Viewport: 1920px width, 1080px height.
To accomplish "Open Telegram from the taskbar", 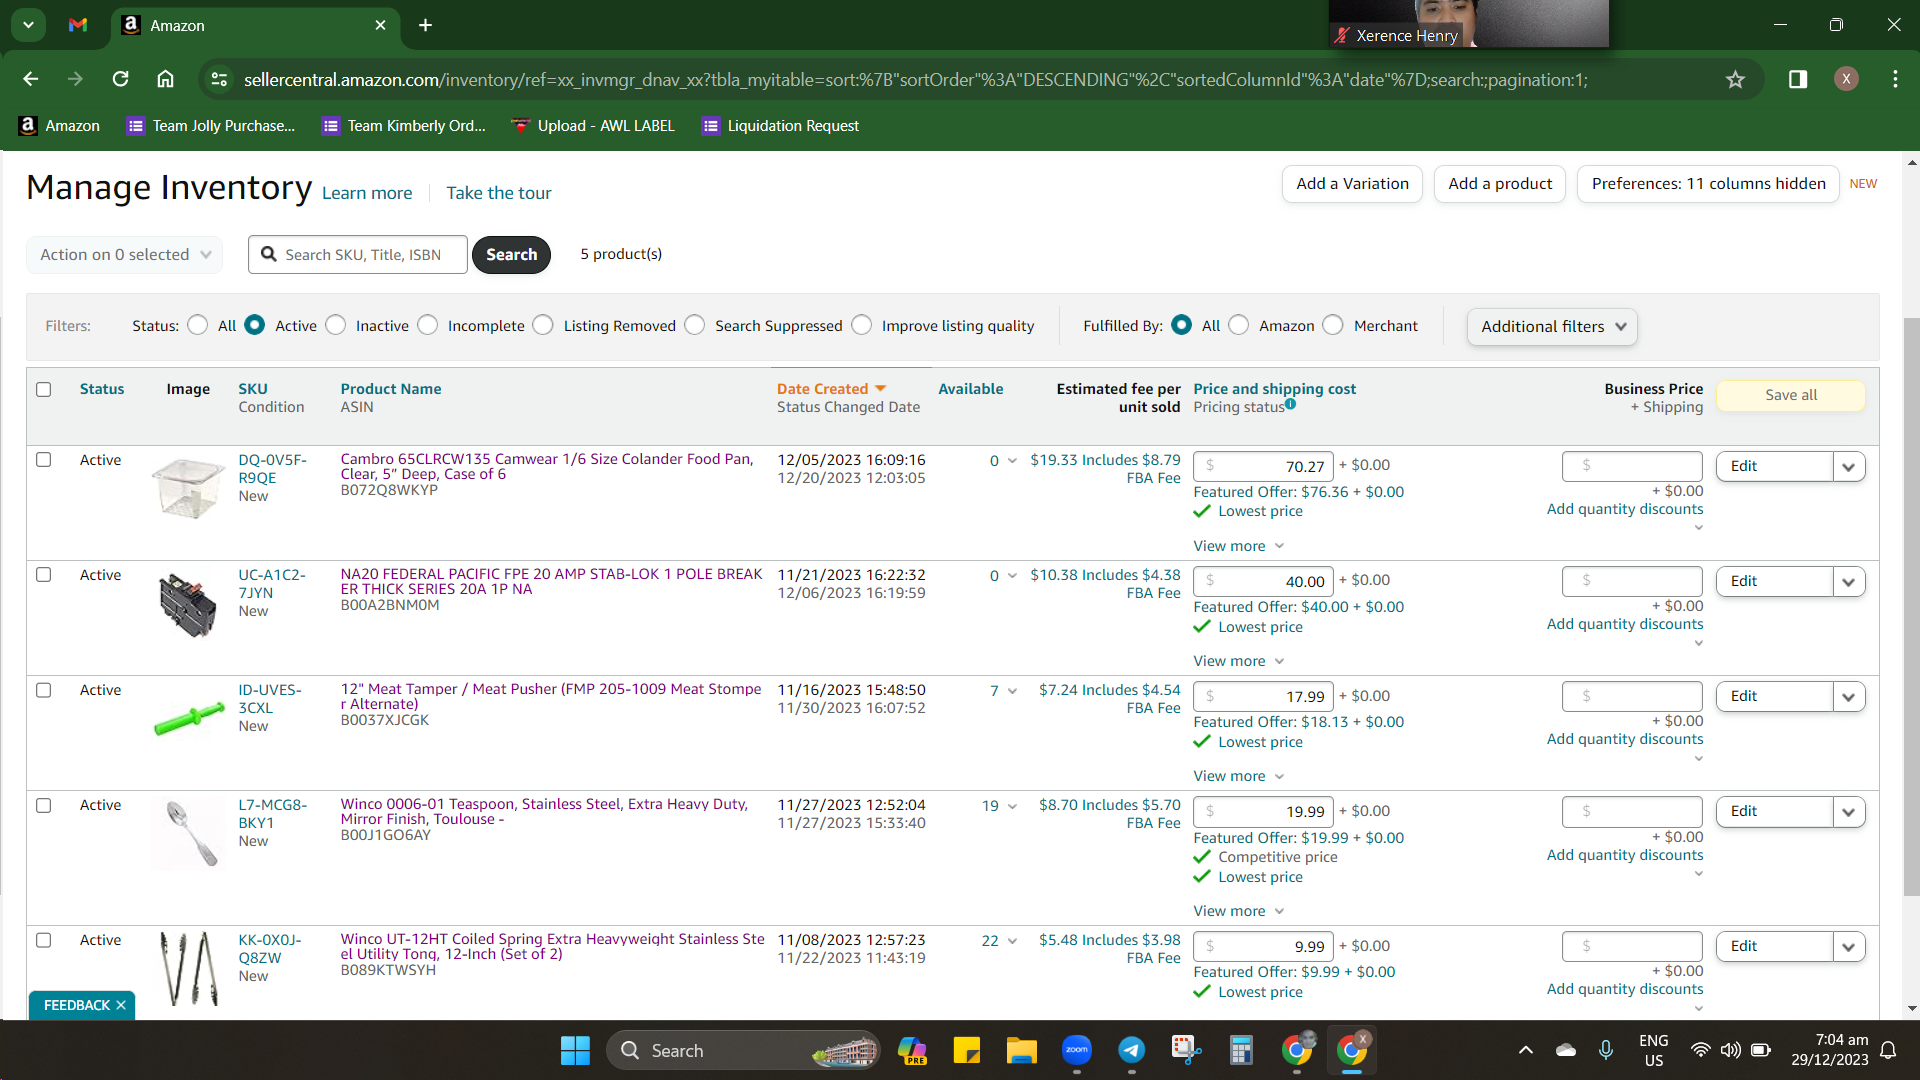I will [1131, 1051].
